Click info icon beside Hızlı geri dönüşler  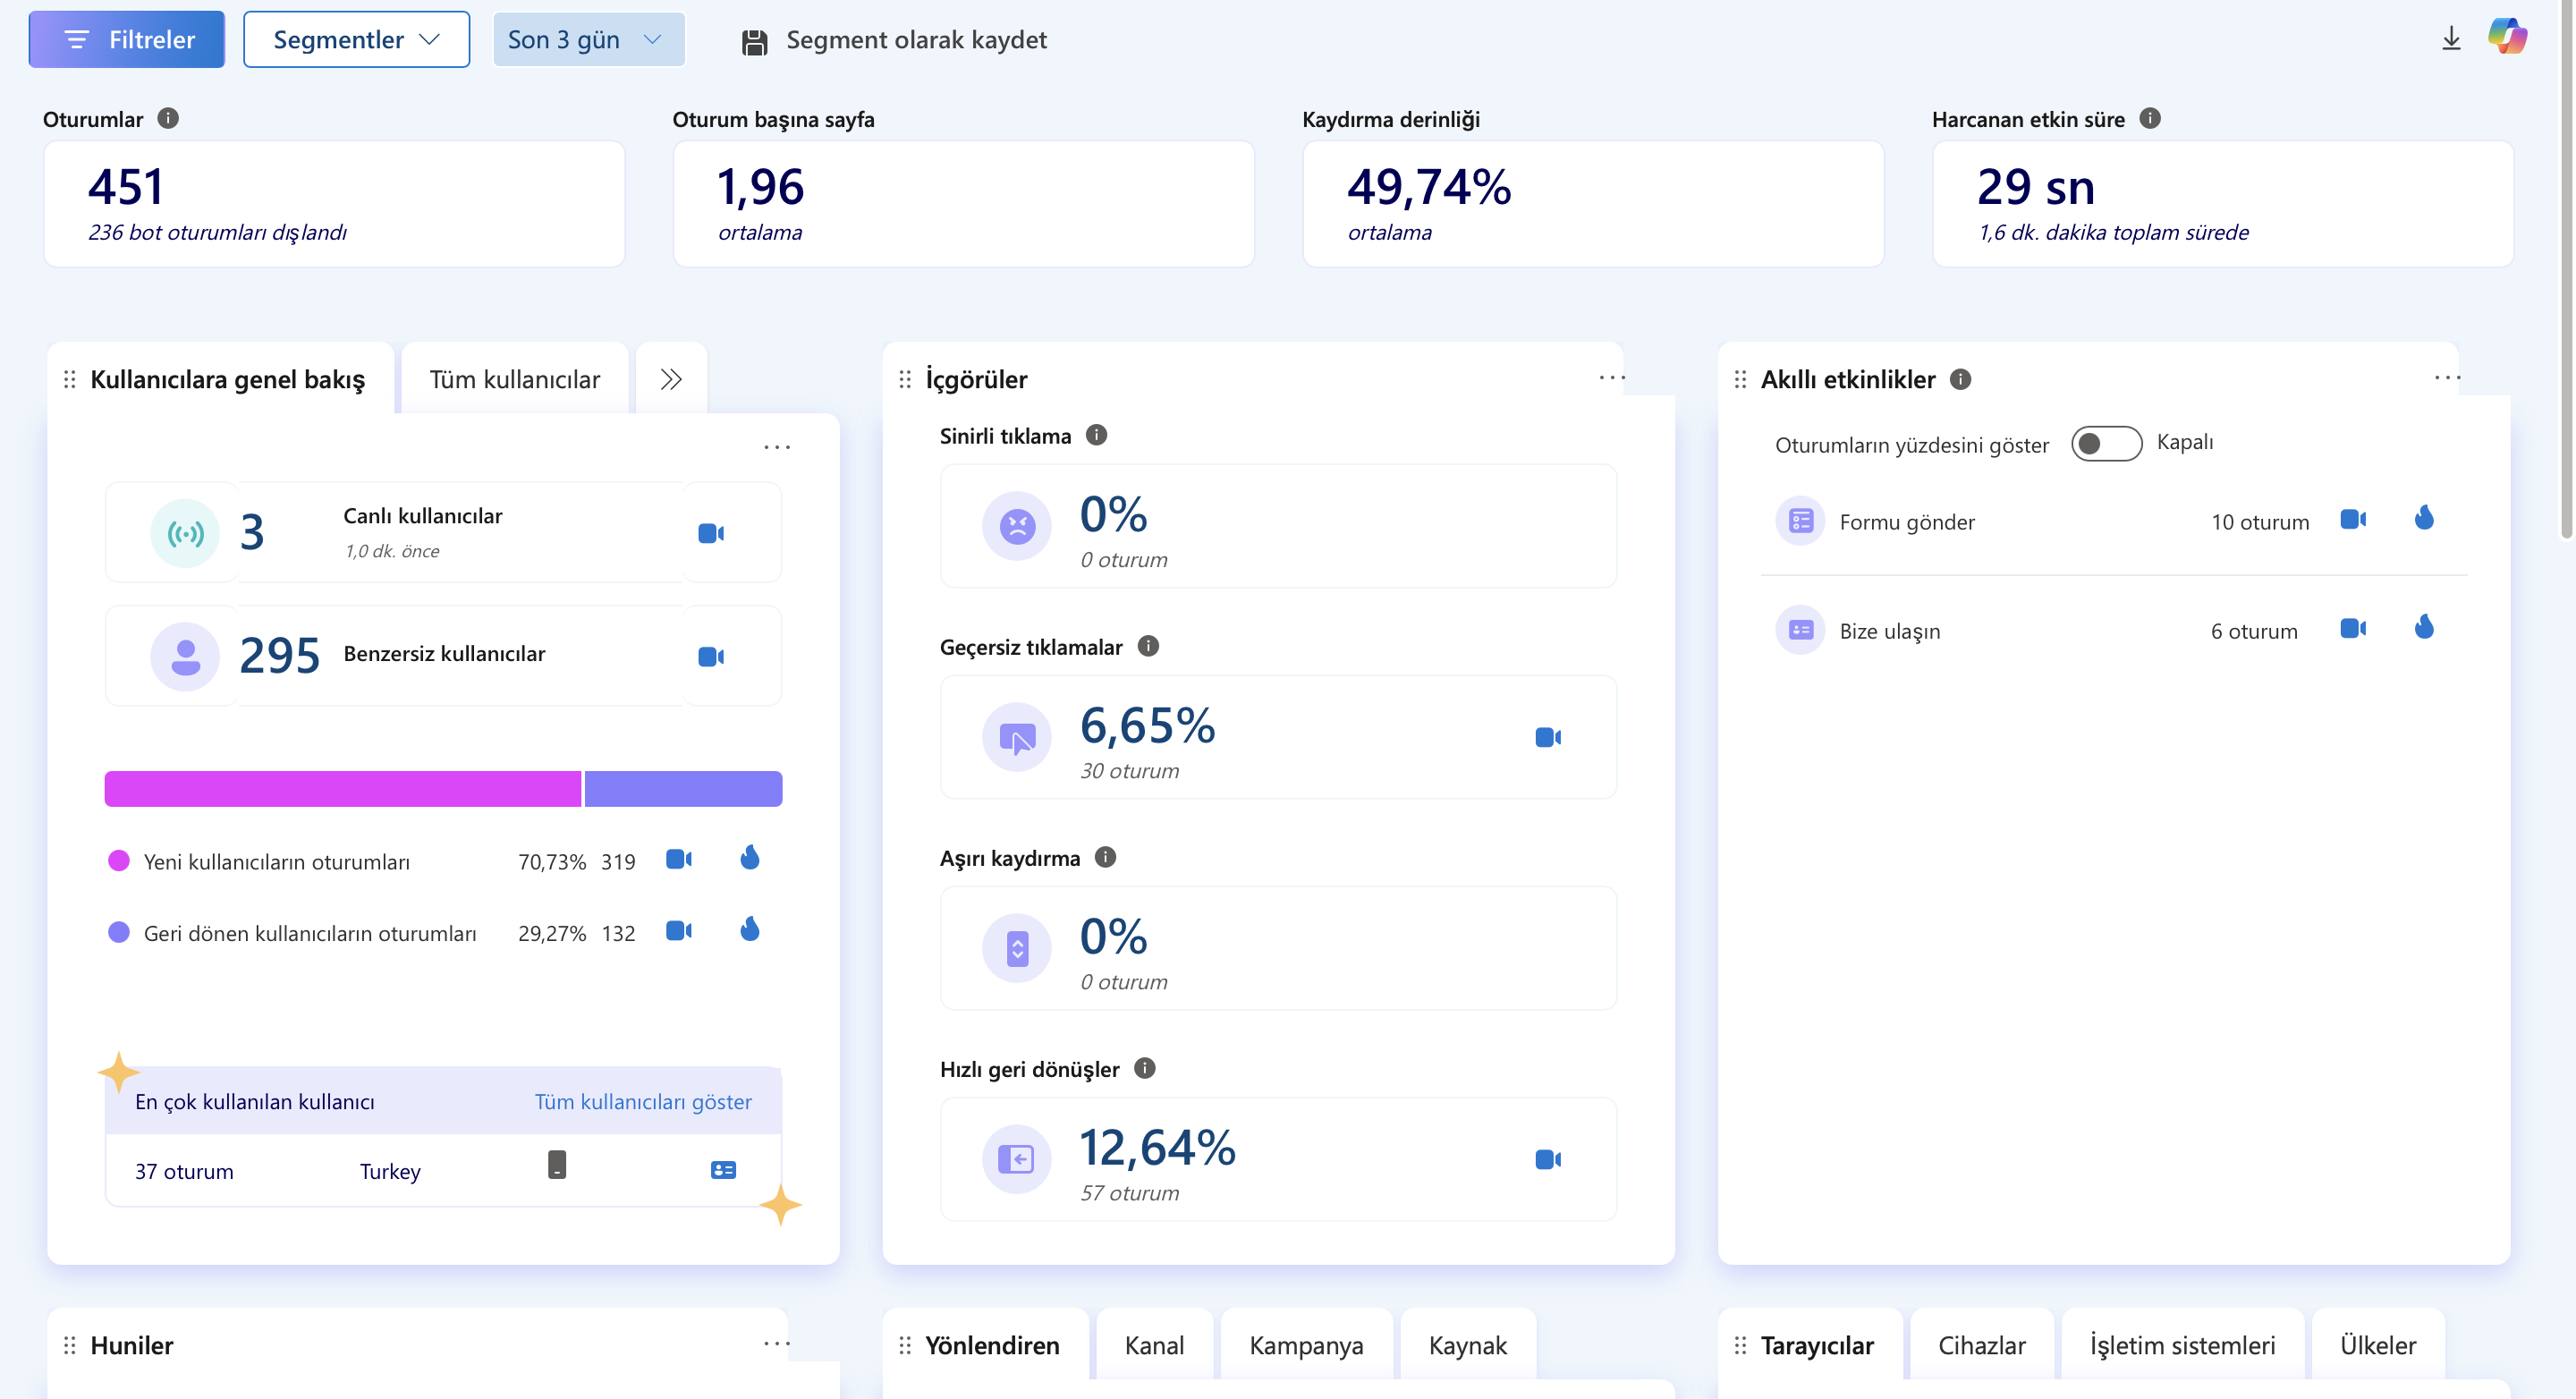pyautogui.click(x=1146, y=1068)
